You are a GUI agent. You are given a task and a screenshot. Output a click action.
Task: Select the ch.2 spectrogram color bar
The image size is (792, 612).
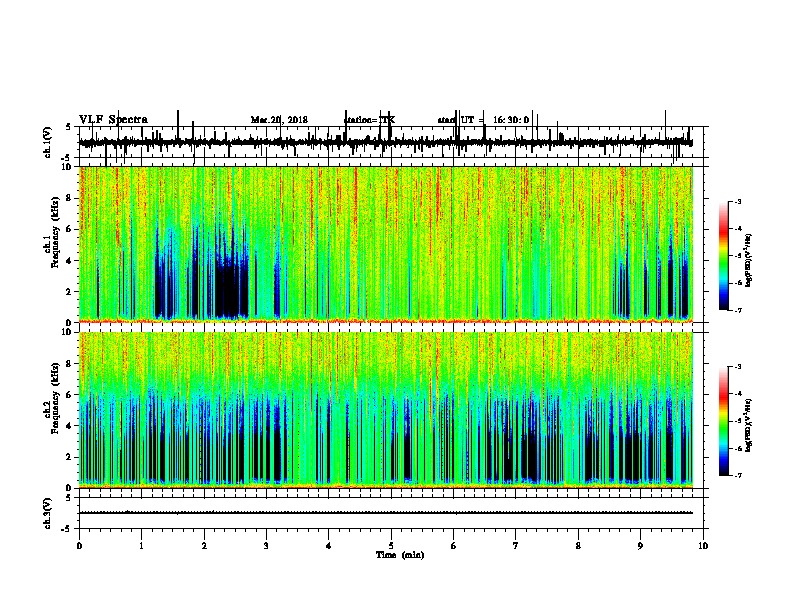[x=724, y=421]
